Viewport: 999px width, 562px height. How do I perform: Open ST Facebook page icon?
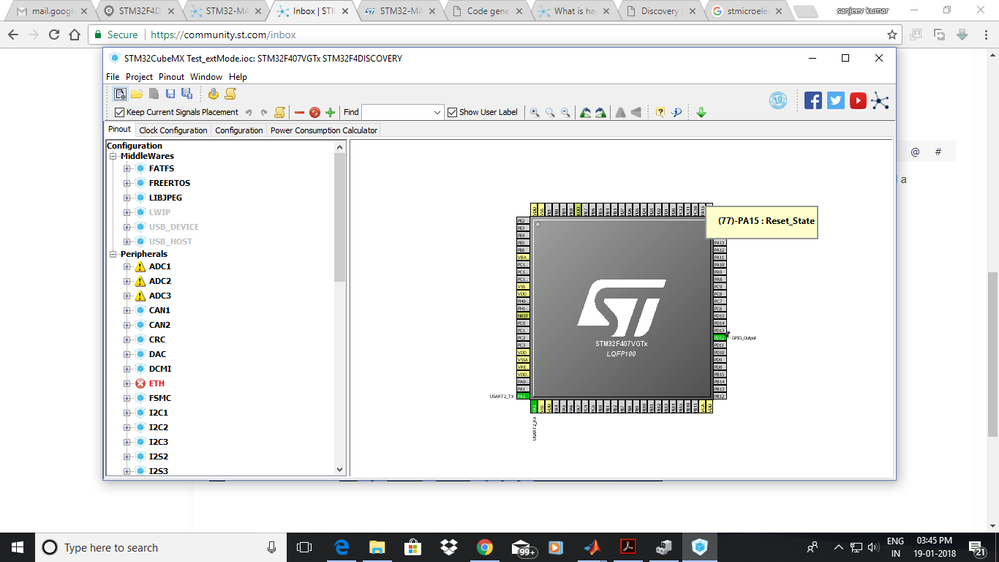tap(812, 101)
